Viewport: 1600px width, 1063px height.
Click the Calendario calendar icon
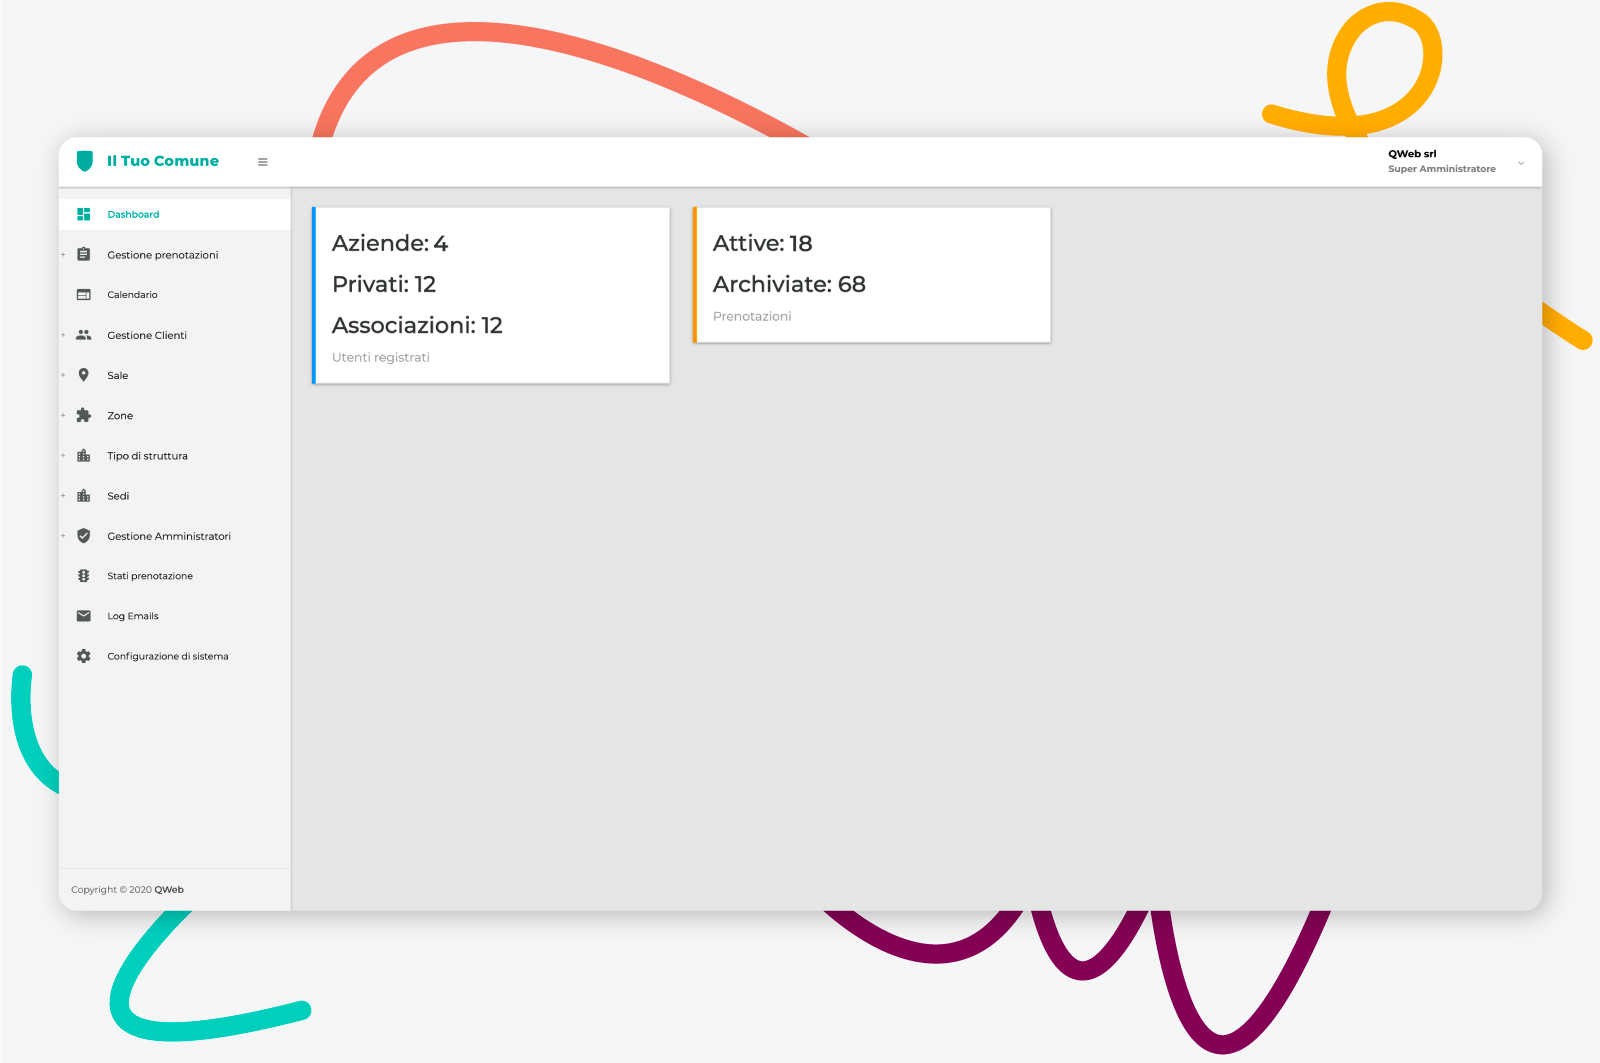click(84, 295)
